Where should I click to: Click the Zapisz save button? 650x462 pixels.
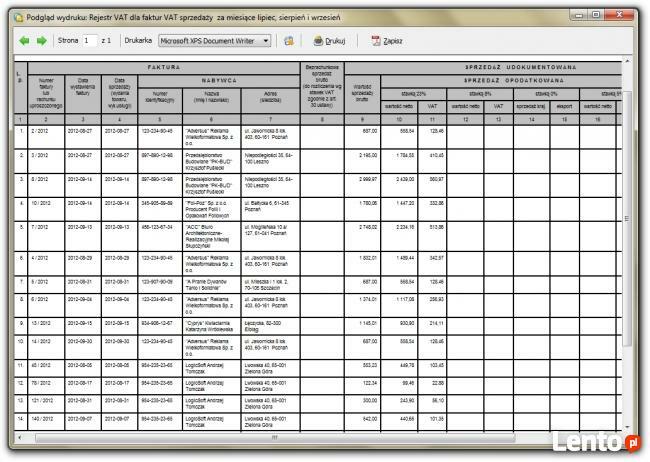pyautogui.click(x=386, y=41)
